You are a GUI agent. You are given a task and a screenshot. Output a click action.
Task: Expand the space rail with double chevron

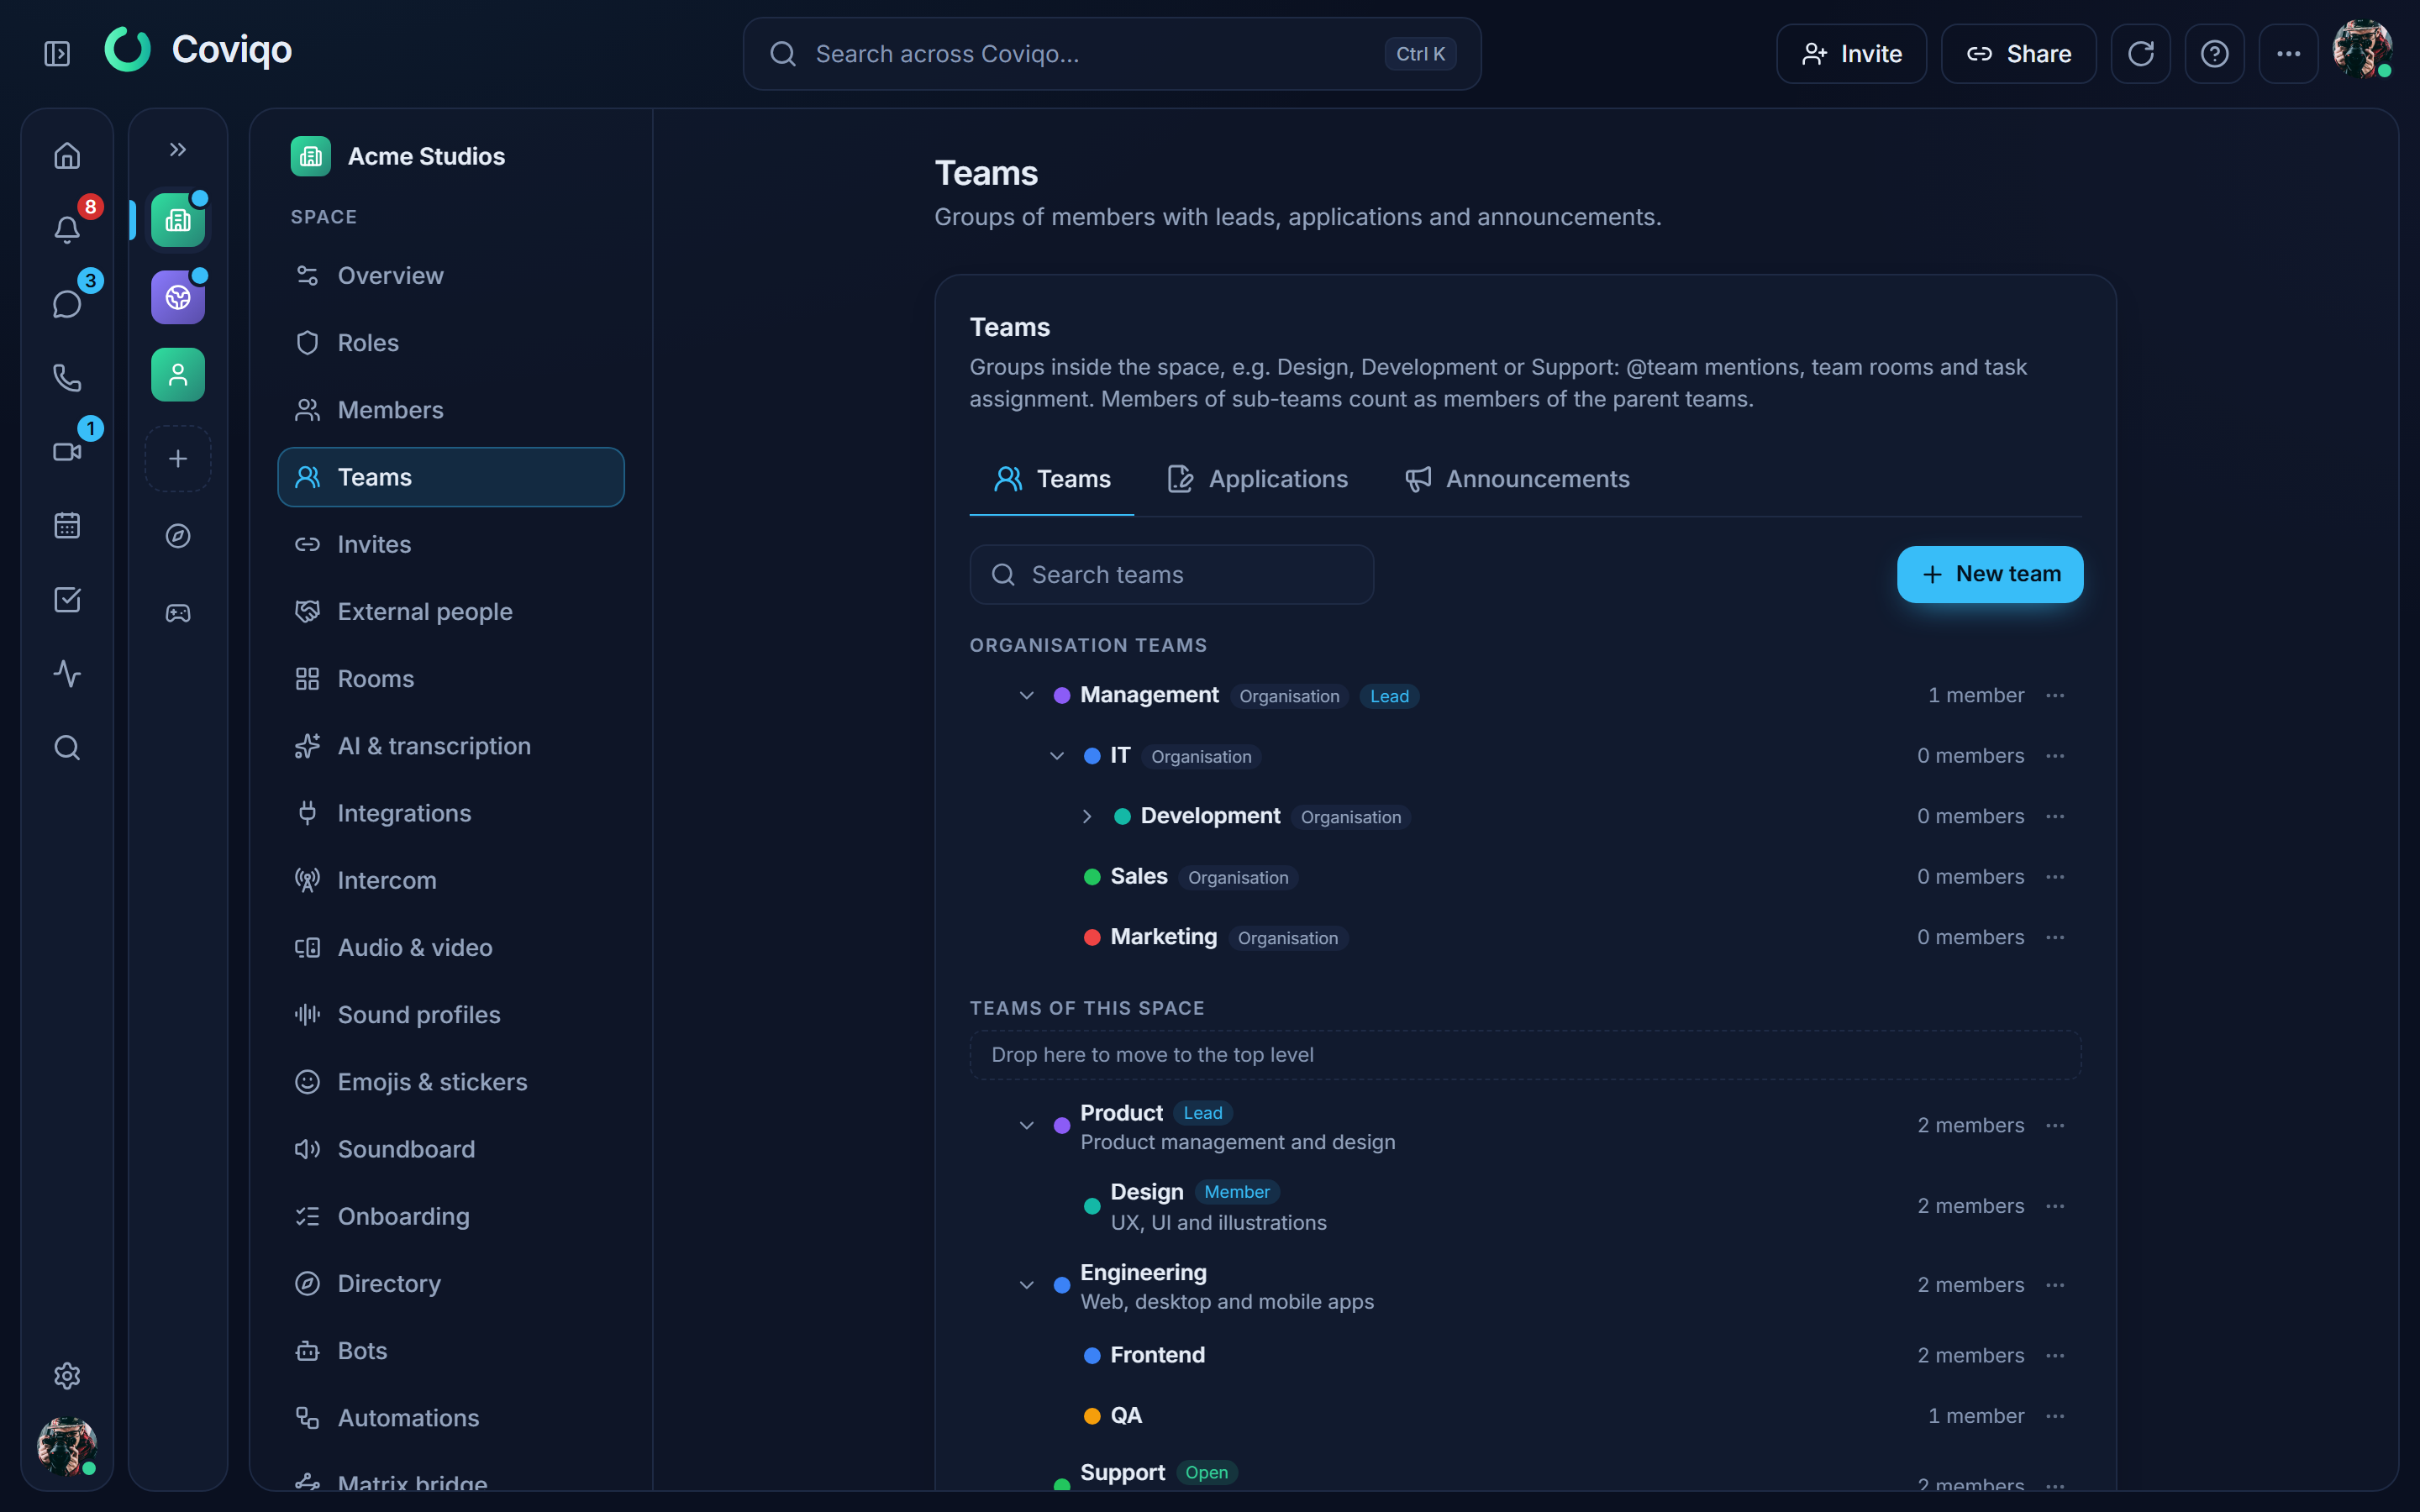(x=178, y=149)
